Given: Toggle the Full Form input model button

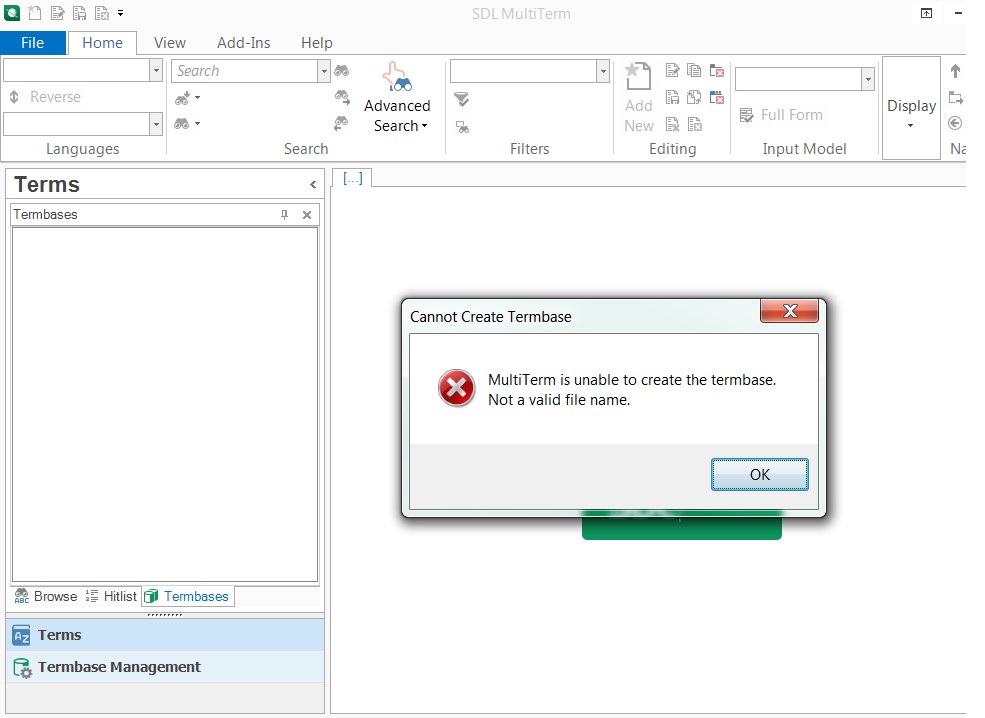Looking at the screenshot, I should click(781, 115).
